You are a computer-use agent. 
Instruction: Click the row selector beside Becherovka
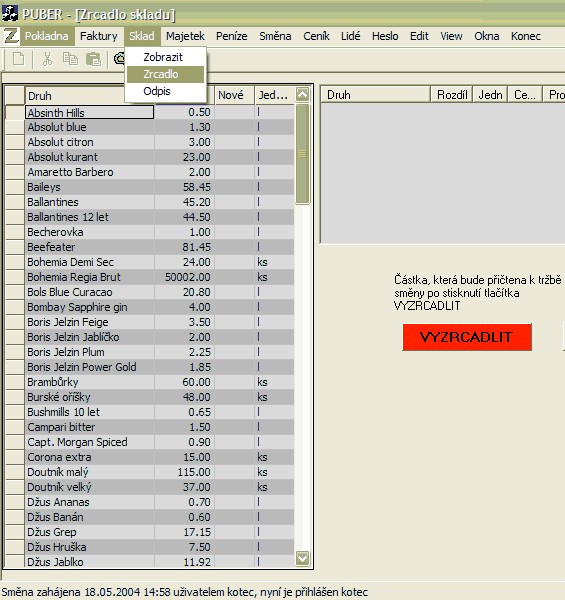[15, 232]
